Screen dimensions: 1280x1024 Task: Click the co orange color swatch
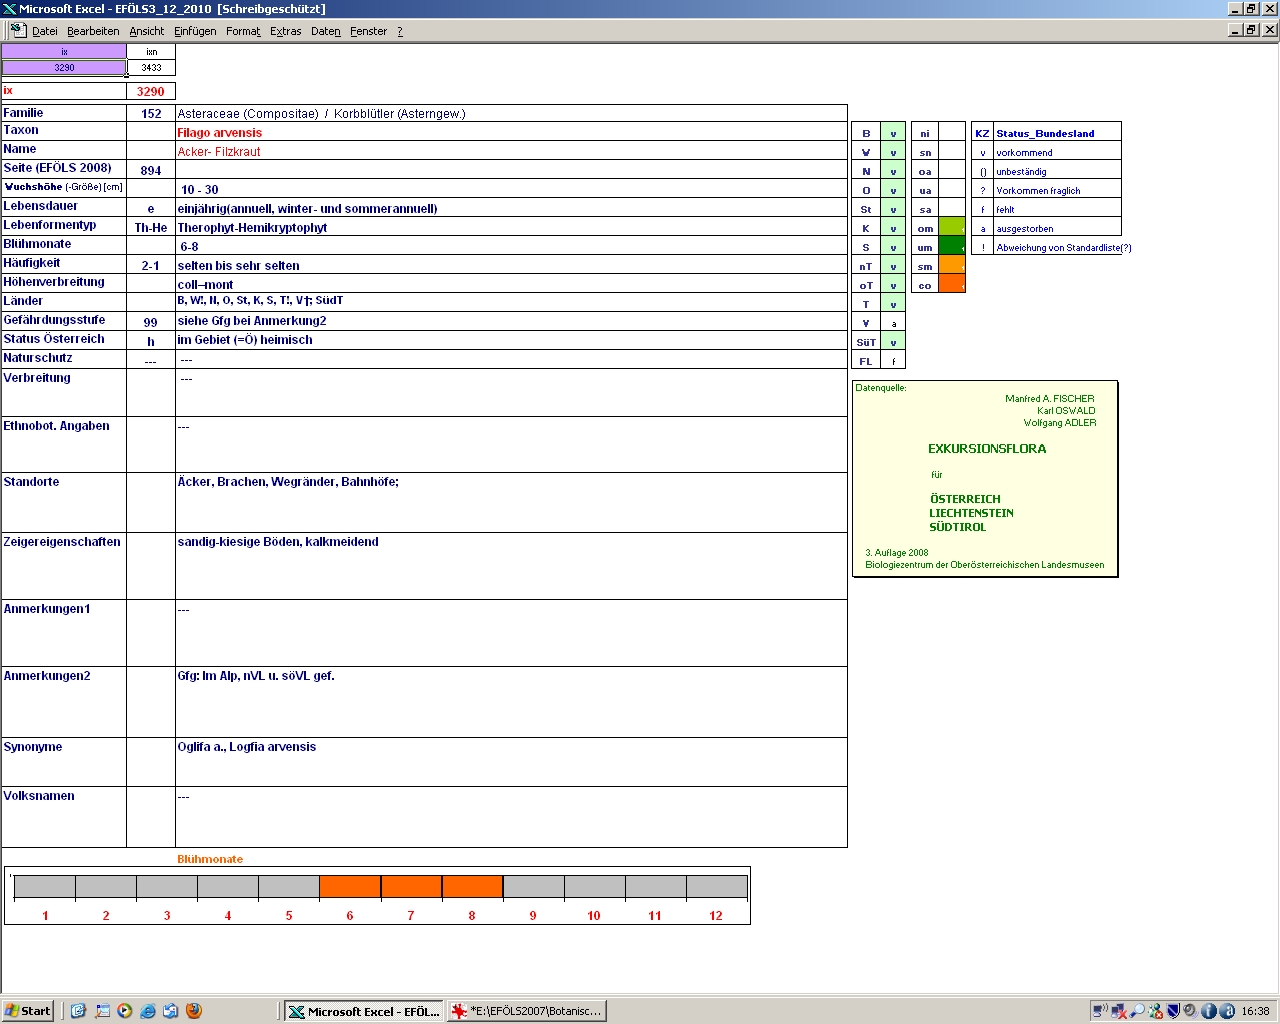click(952, 285)
